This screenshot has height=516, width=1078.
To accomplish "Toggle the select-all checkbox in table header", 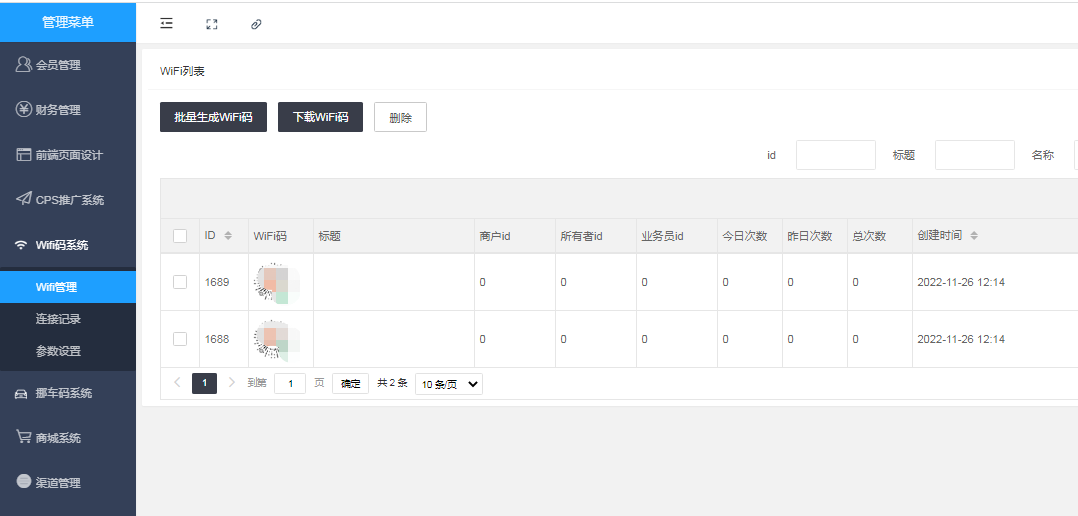I will (x=180, y=236).
